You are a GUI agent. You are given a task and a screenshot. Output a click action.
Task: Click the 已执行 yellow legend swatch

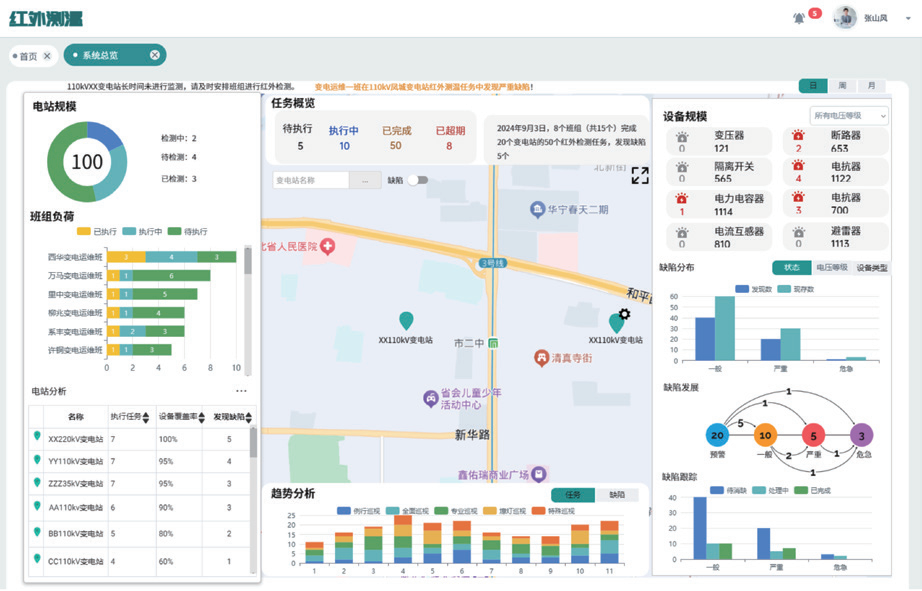click(84, 231)
